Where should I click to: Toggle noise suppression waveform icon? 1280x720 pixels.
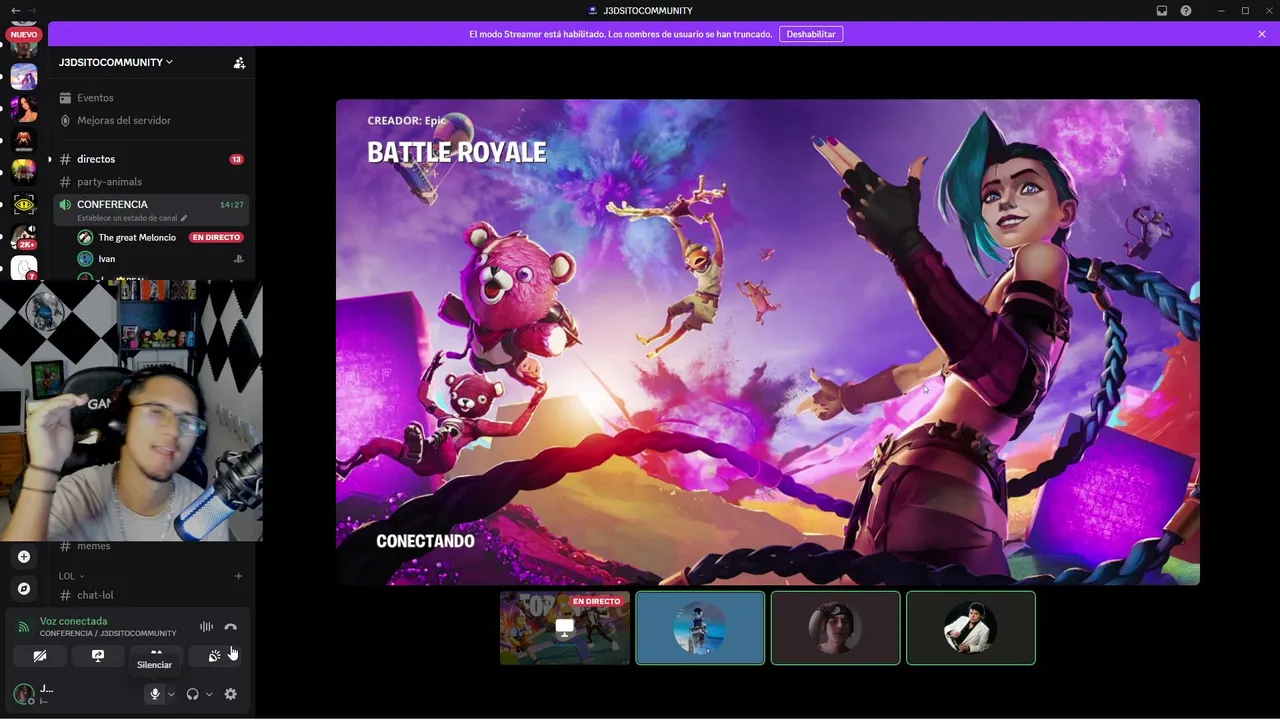tap(206, 627)
